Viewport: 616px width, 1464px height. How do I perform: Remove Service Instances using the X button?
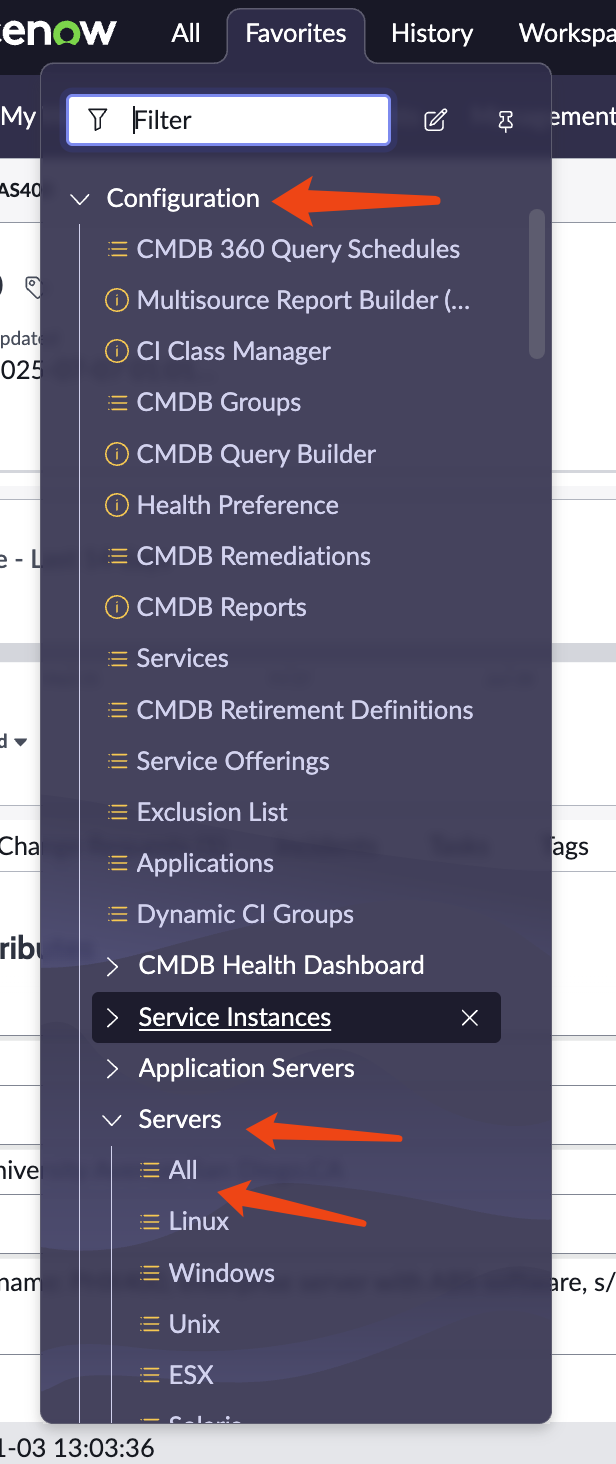tap(470, 1018)
